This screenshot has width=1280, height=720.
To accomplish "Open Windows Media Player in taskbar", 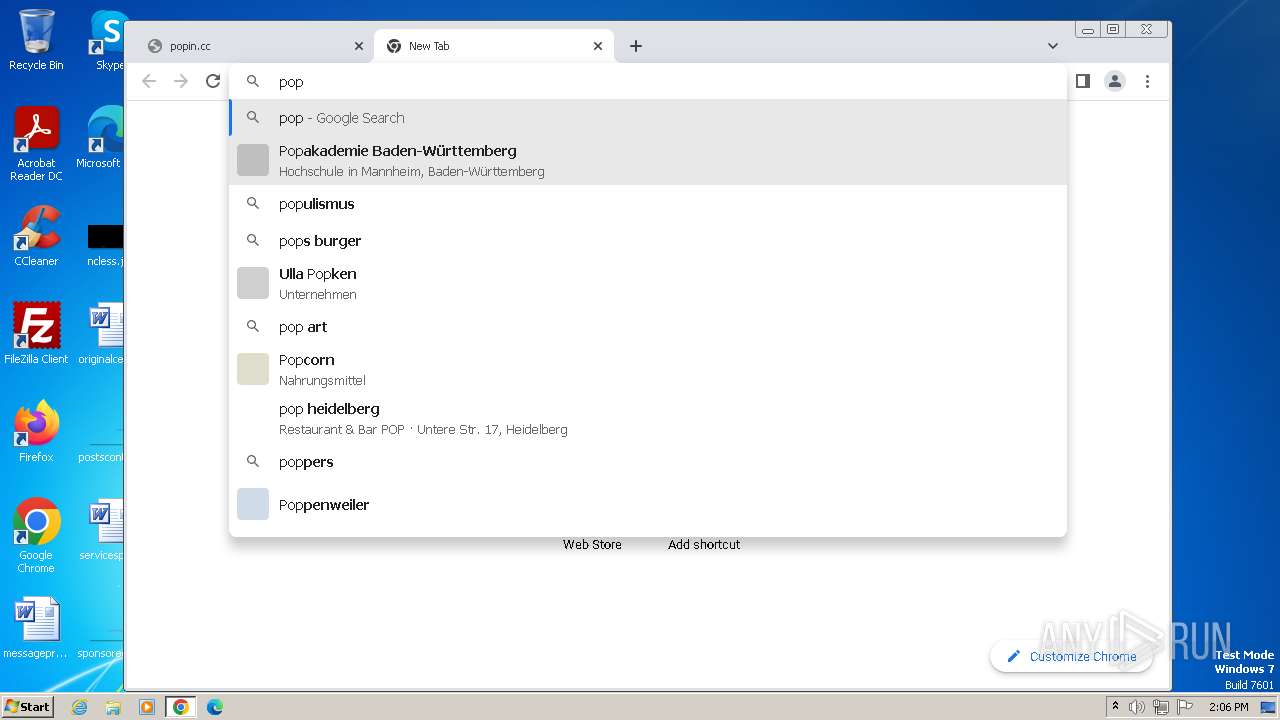I will coord(147,707).
